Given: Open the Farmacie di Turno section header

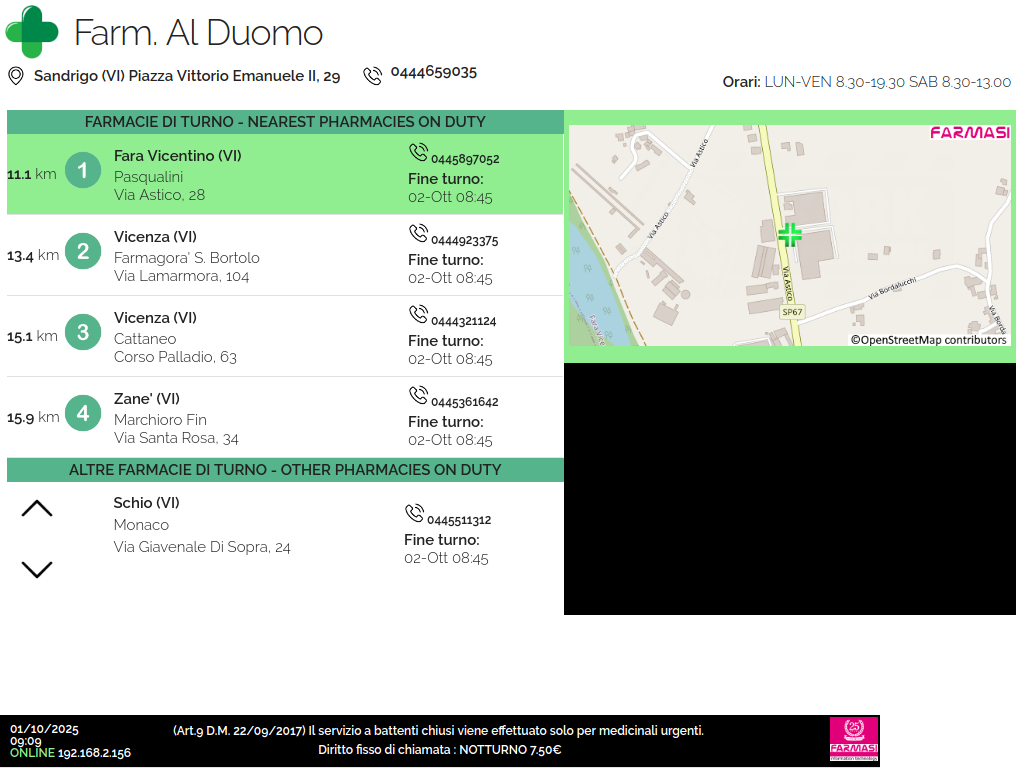Looking at the screenshot, I should click(x=285, y=122).
